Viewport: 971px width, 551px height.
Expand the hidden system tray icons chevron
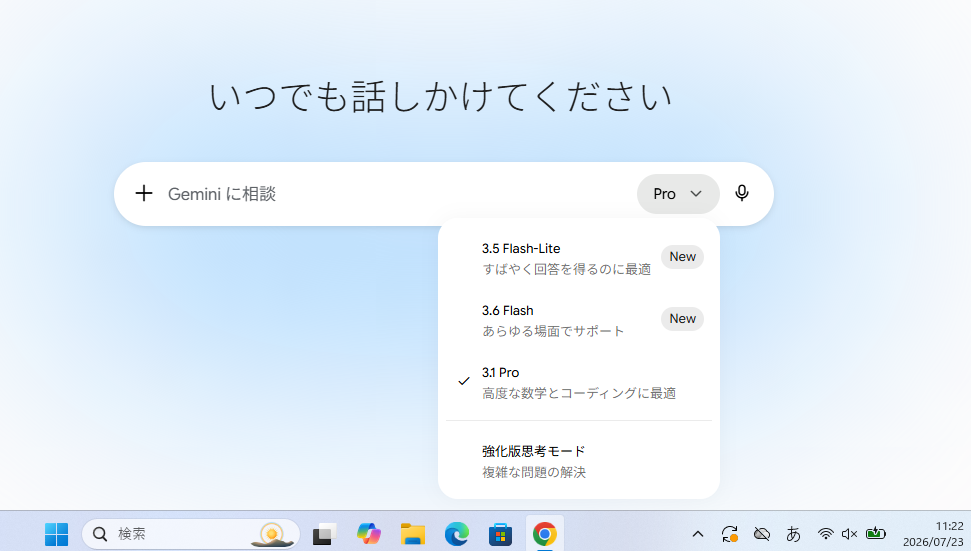pyautogui.click(x=698, y=534)
